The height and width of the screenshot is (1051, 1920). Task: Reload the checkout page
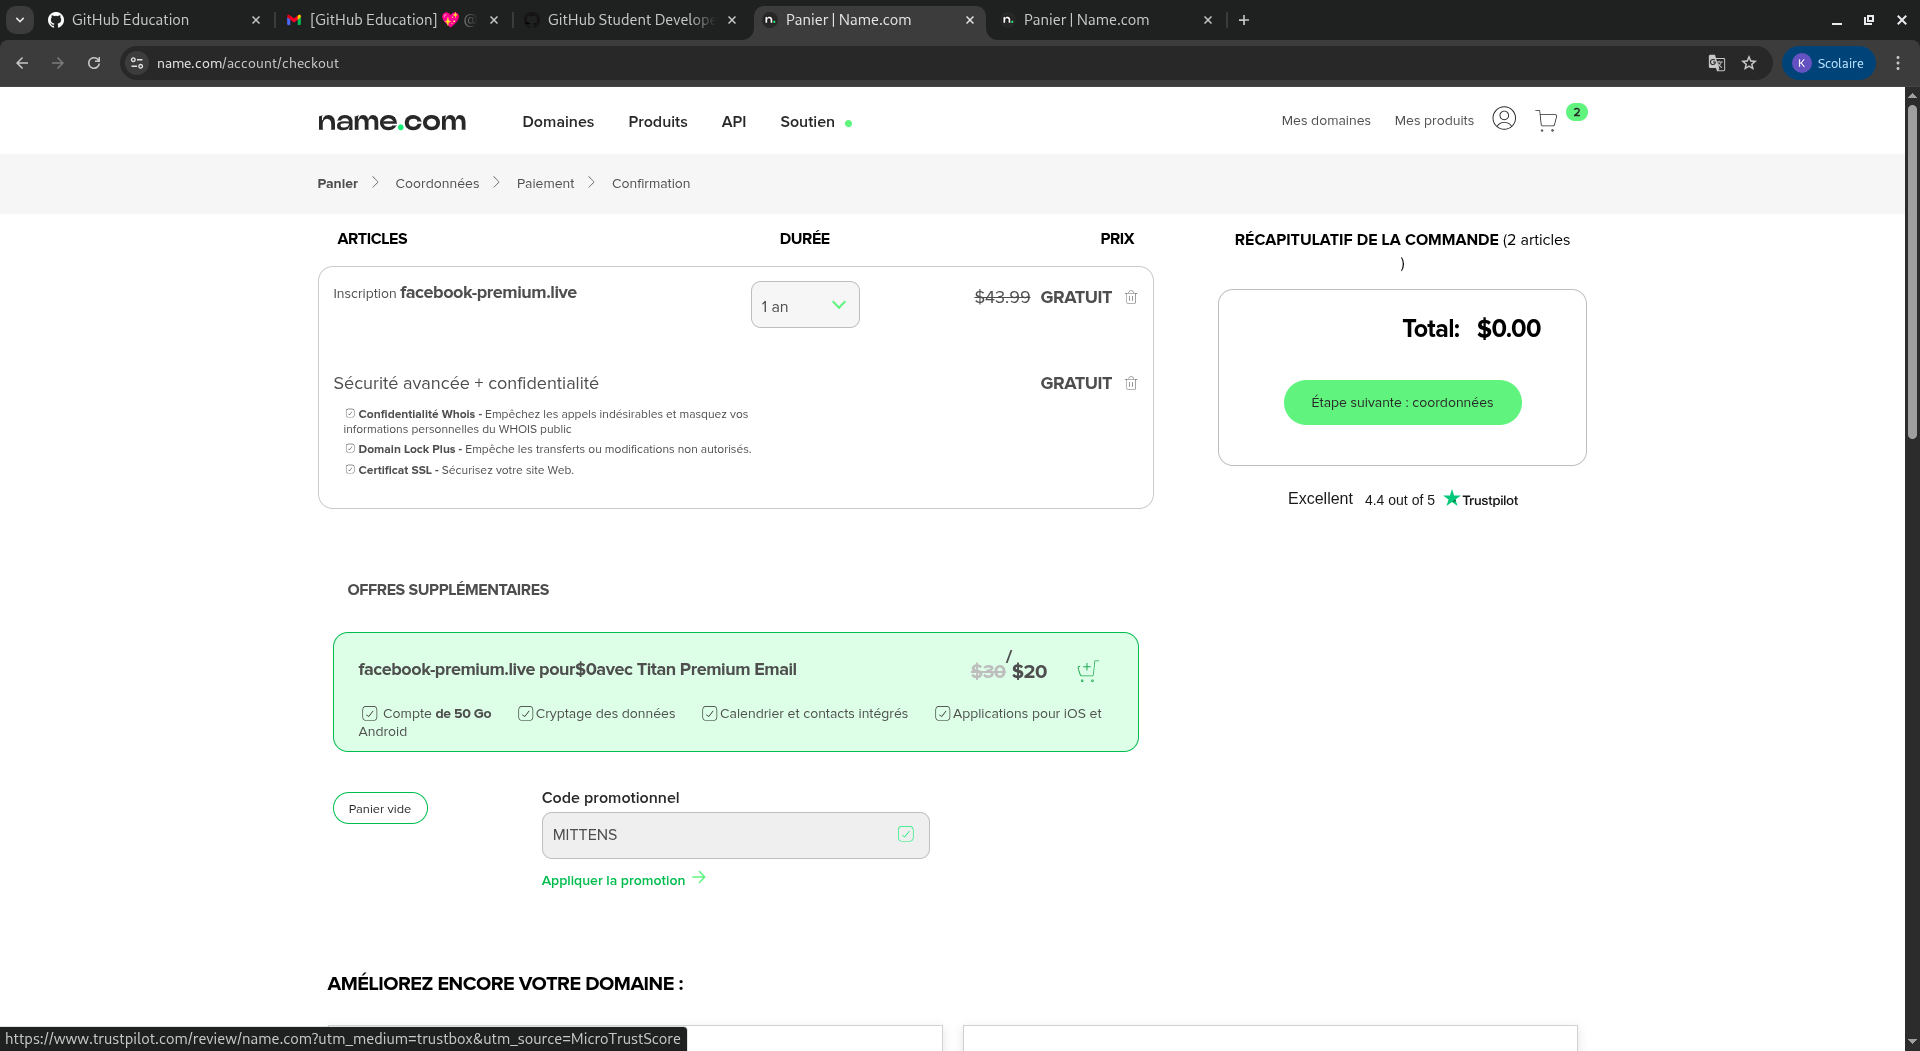pyautogui.click(x=94, y=63)
